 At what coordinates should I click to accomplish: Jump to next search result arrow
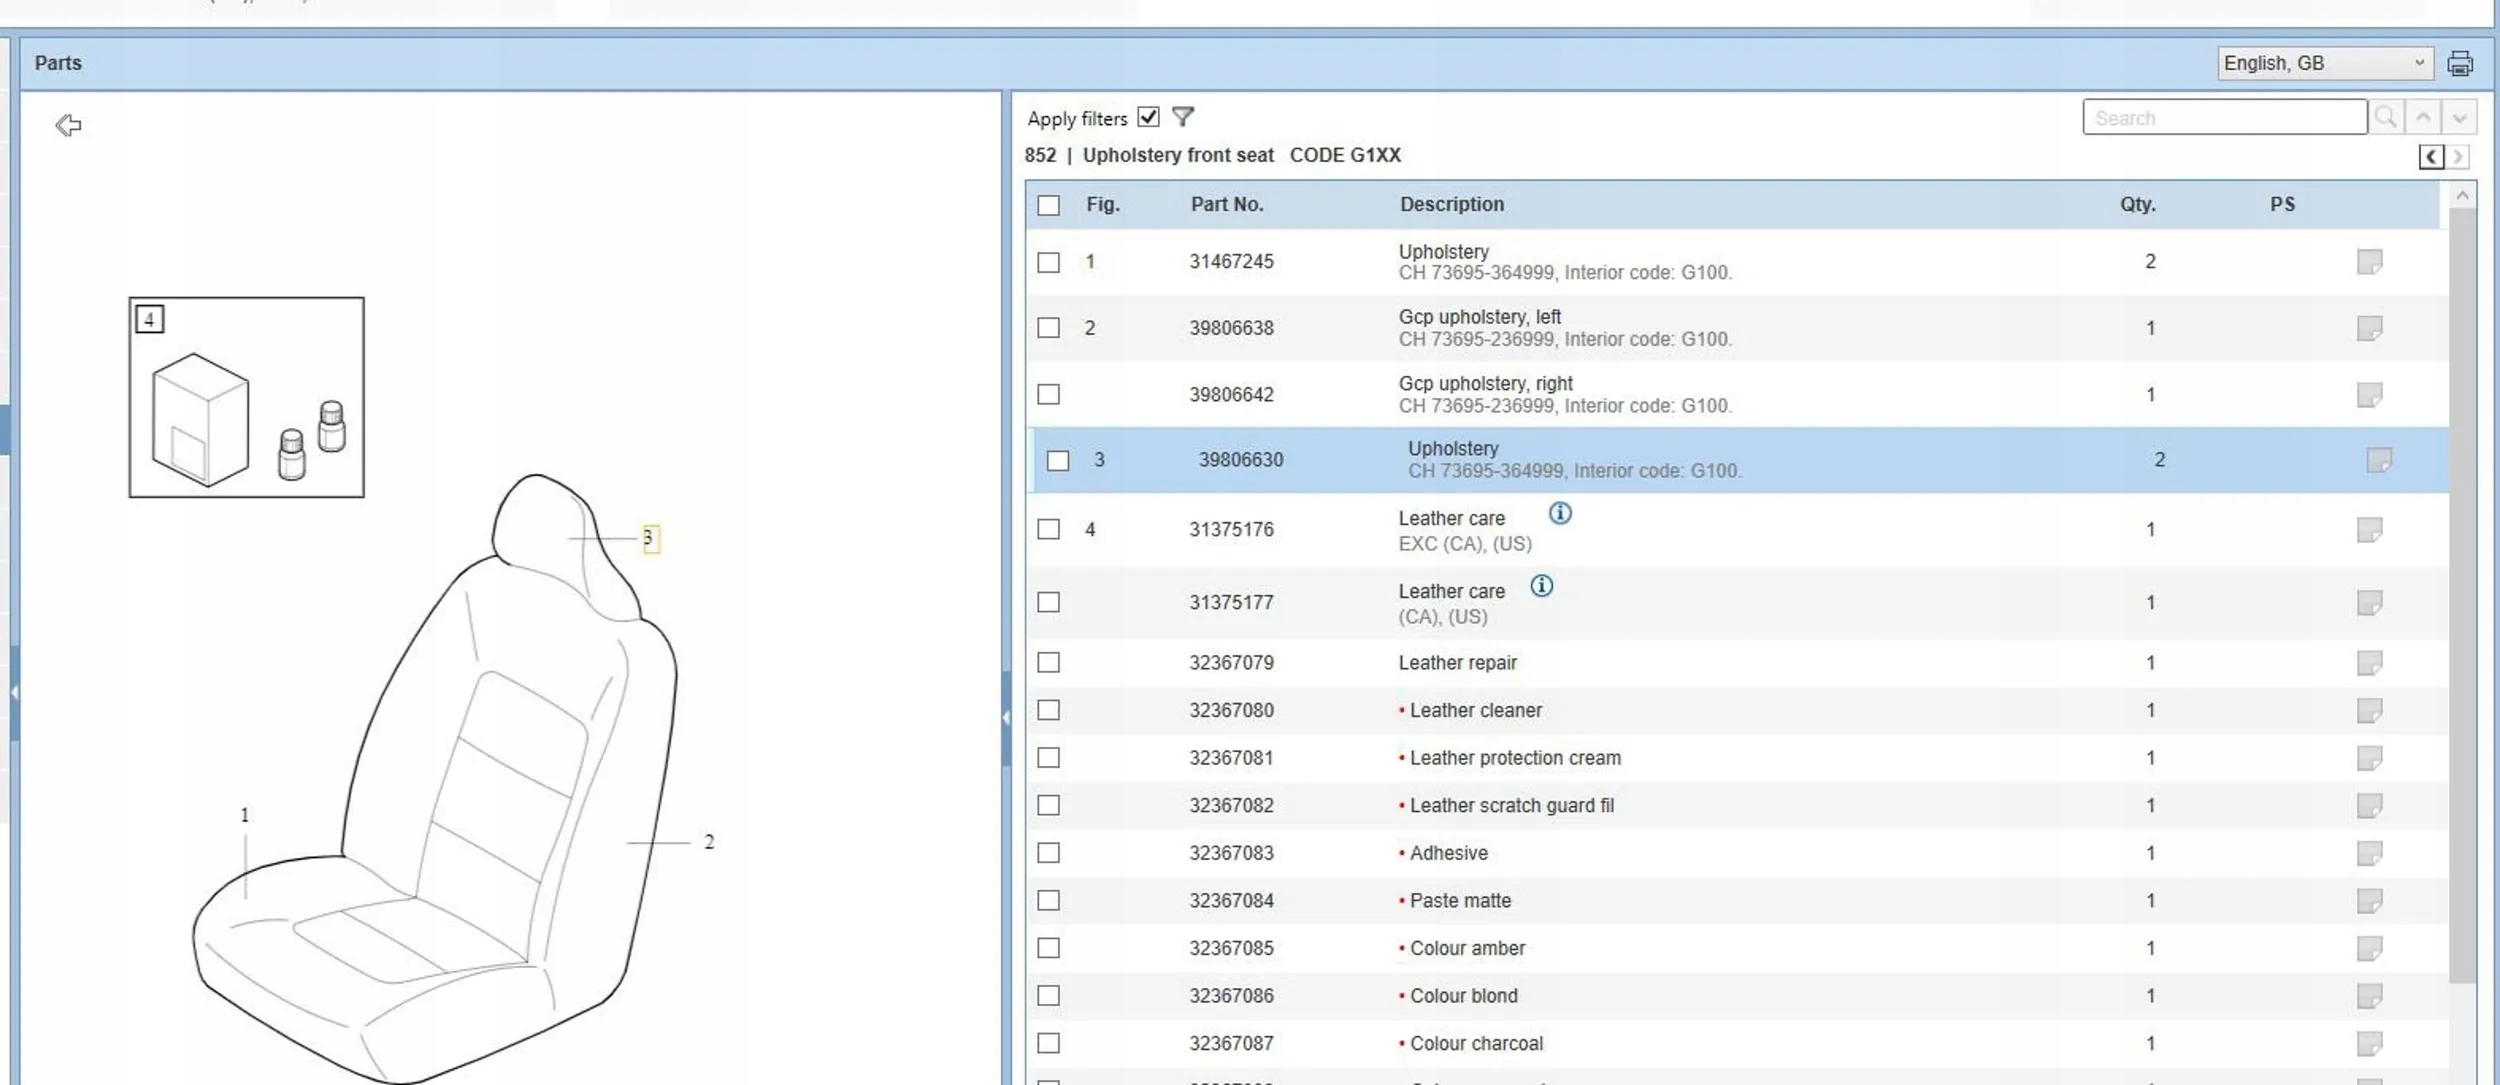click(x=2459, y=117)
